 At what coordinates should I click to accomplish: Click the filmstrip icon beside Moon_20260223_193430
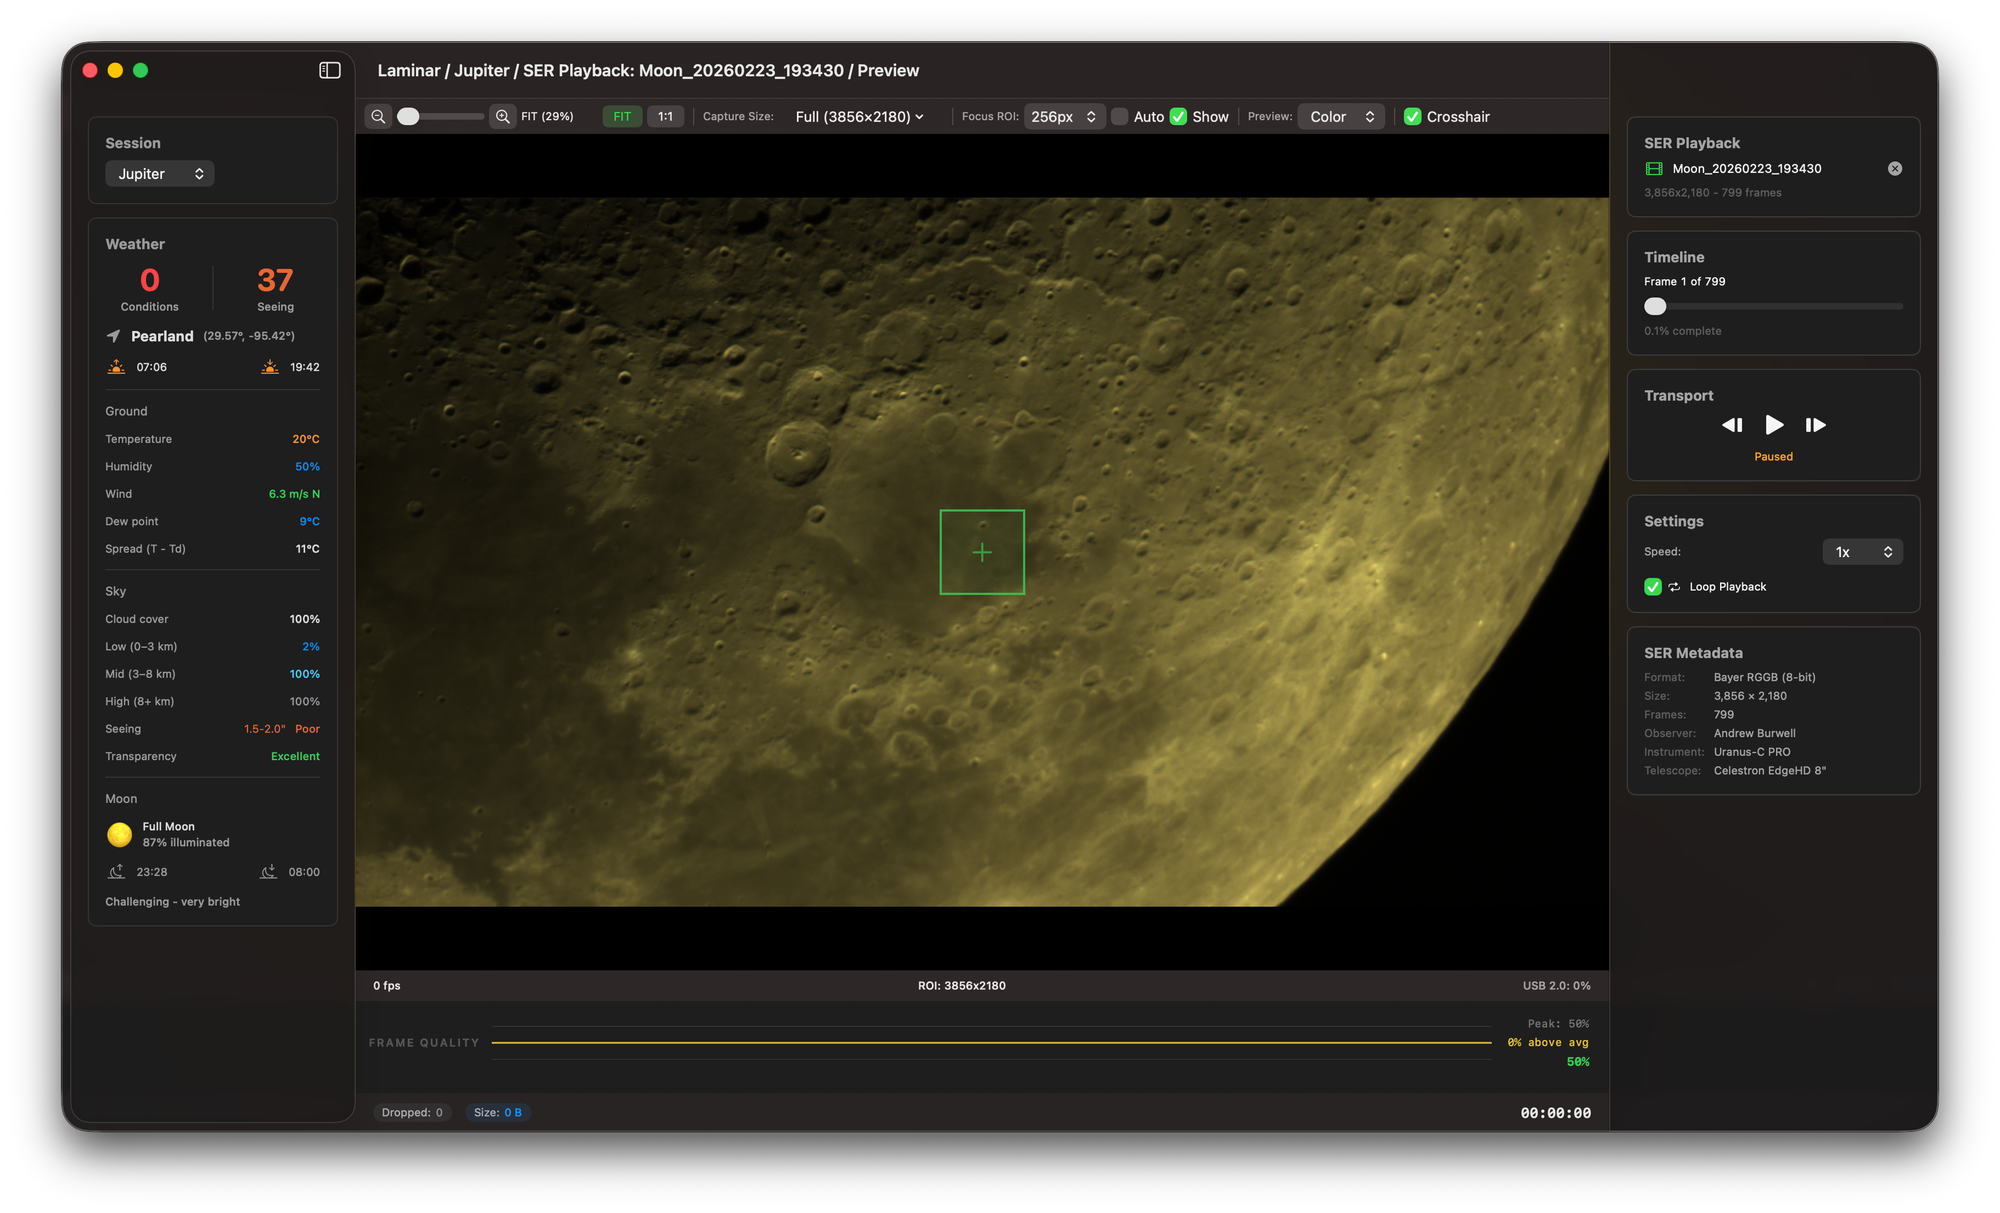tap(1654, 168)
